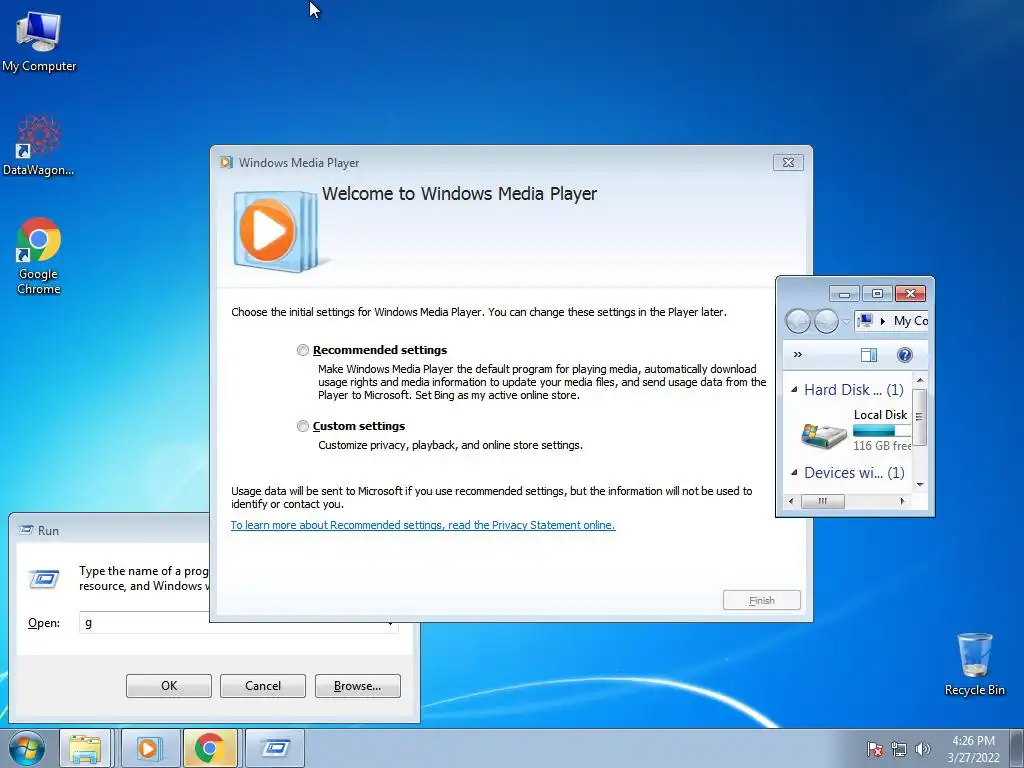Image resolution: width=1024 pixels, height=768 pixels.
Task: Click Browse... in the Run dialog
Action: [x=357, y=686]
